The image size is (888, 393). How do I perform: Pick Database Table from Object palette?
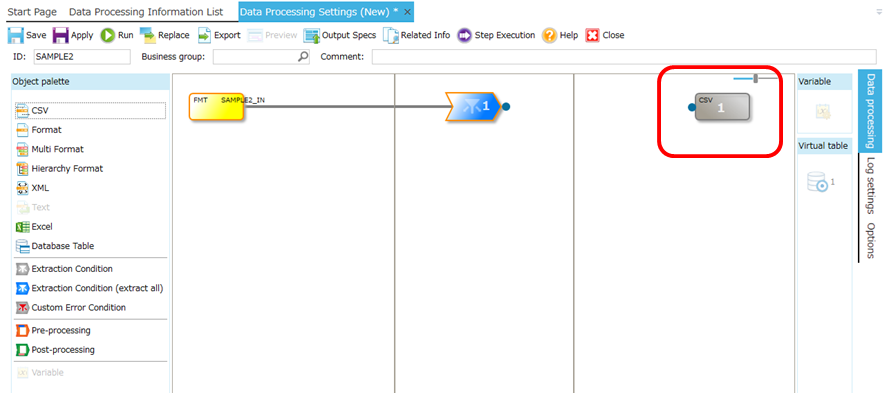pyautogui.click(x=56, y=246)
